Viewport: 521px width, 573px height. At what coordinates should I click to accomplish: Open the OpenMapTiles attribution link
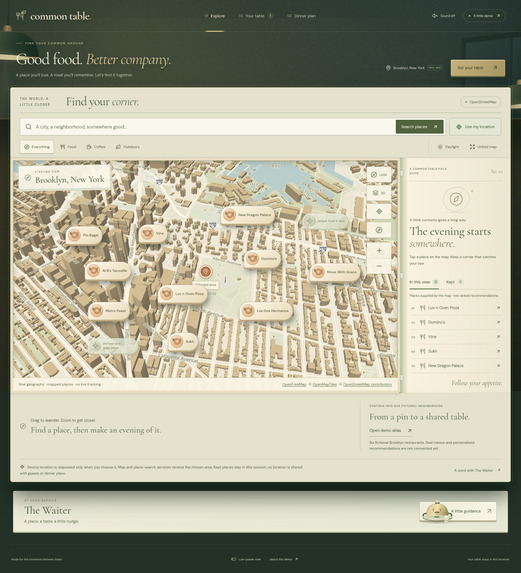325,384
